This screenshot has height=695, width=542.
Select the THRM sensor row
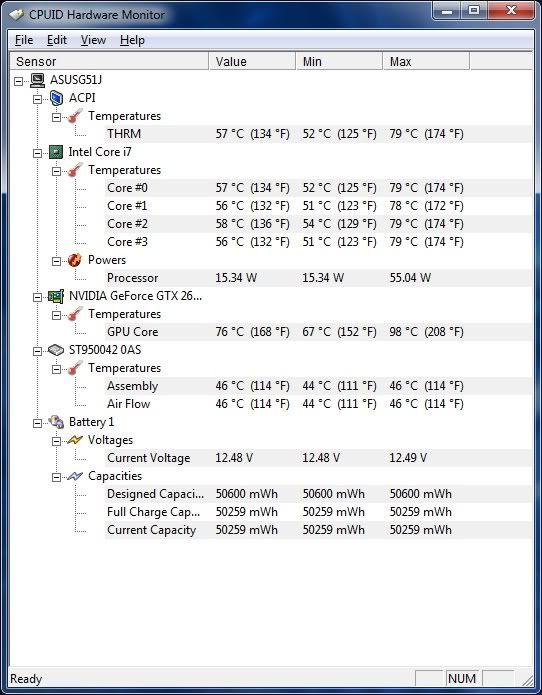[318, 134]
